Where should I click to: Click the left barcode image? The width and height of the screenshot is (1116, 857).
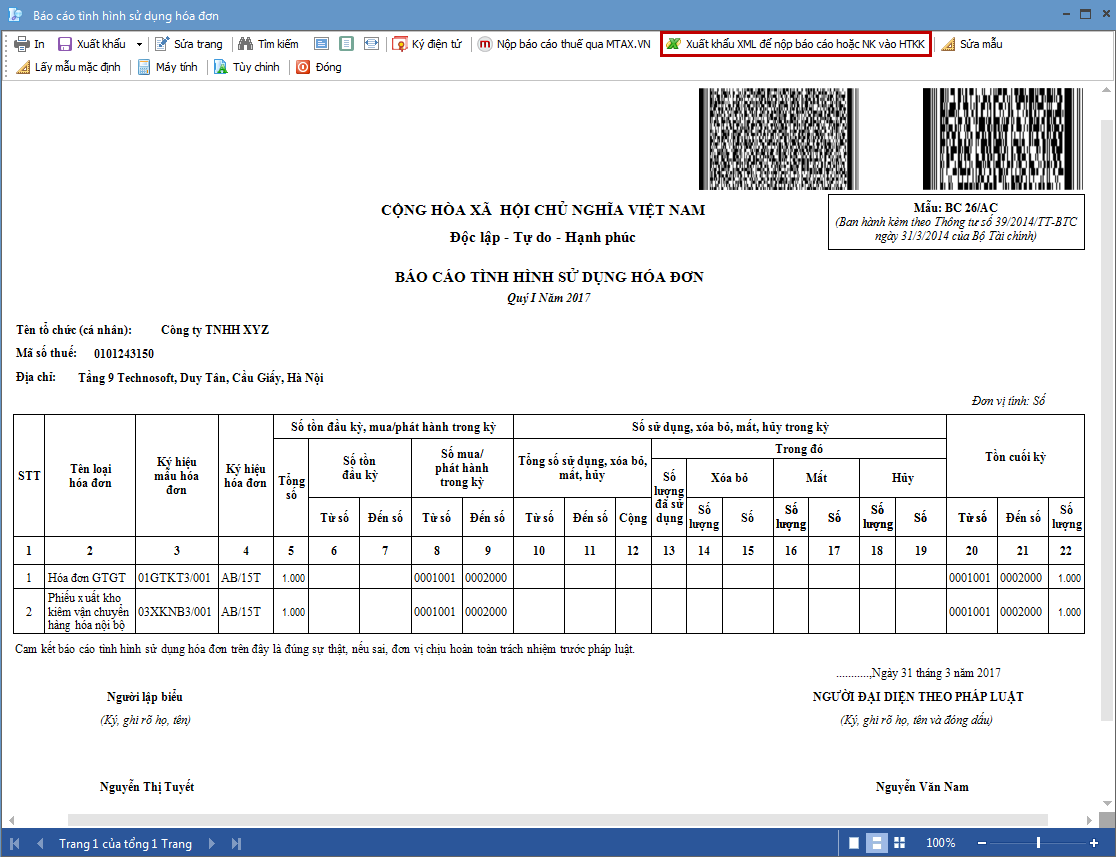779,139
